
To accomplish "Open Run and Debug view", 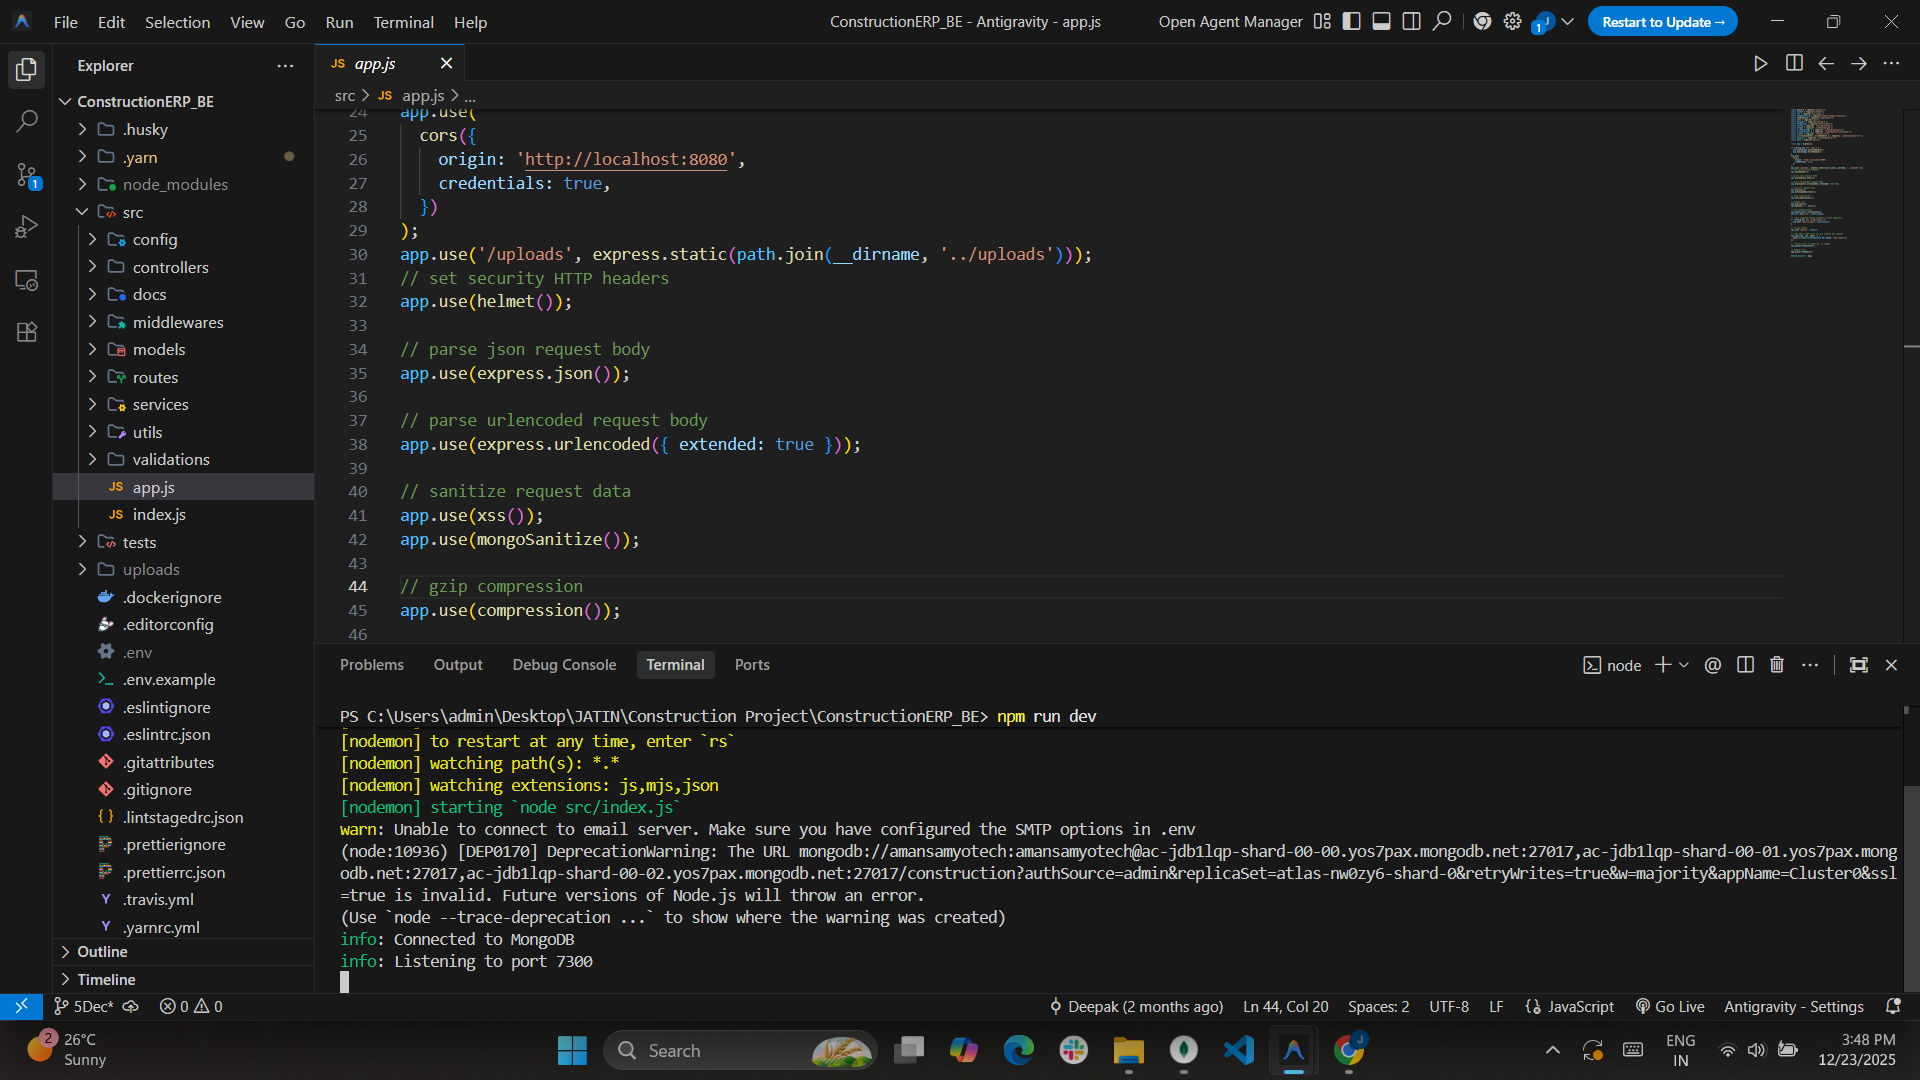I will click(x=27, y=227).
